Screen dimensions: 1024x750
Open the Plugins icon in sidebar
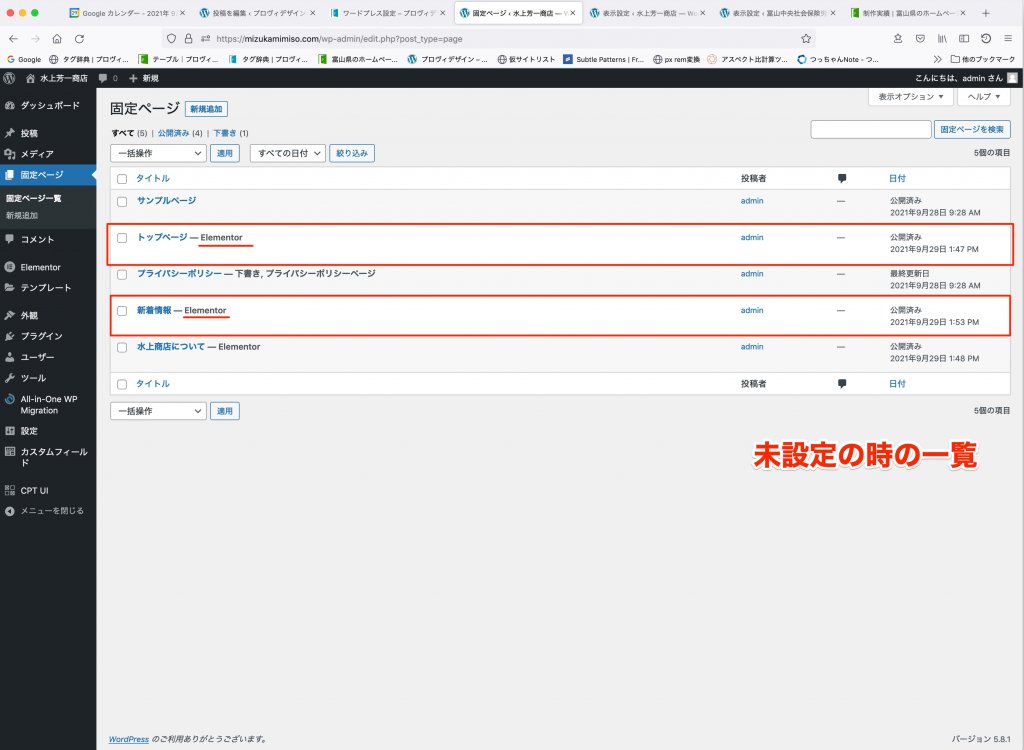pos(10,336)
